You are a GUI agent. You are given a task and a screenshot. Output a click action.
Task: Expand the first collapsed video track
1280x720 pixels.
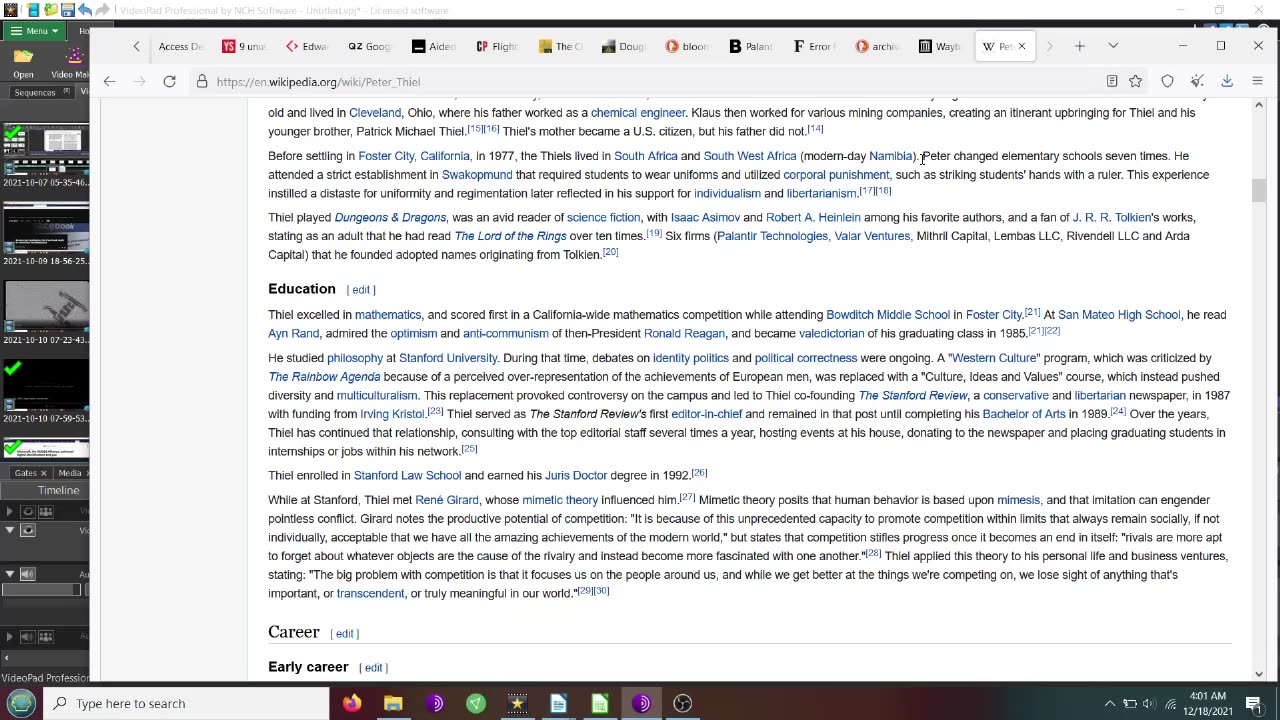(x=10, y=511)
